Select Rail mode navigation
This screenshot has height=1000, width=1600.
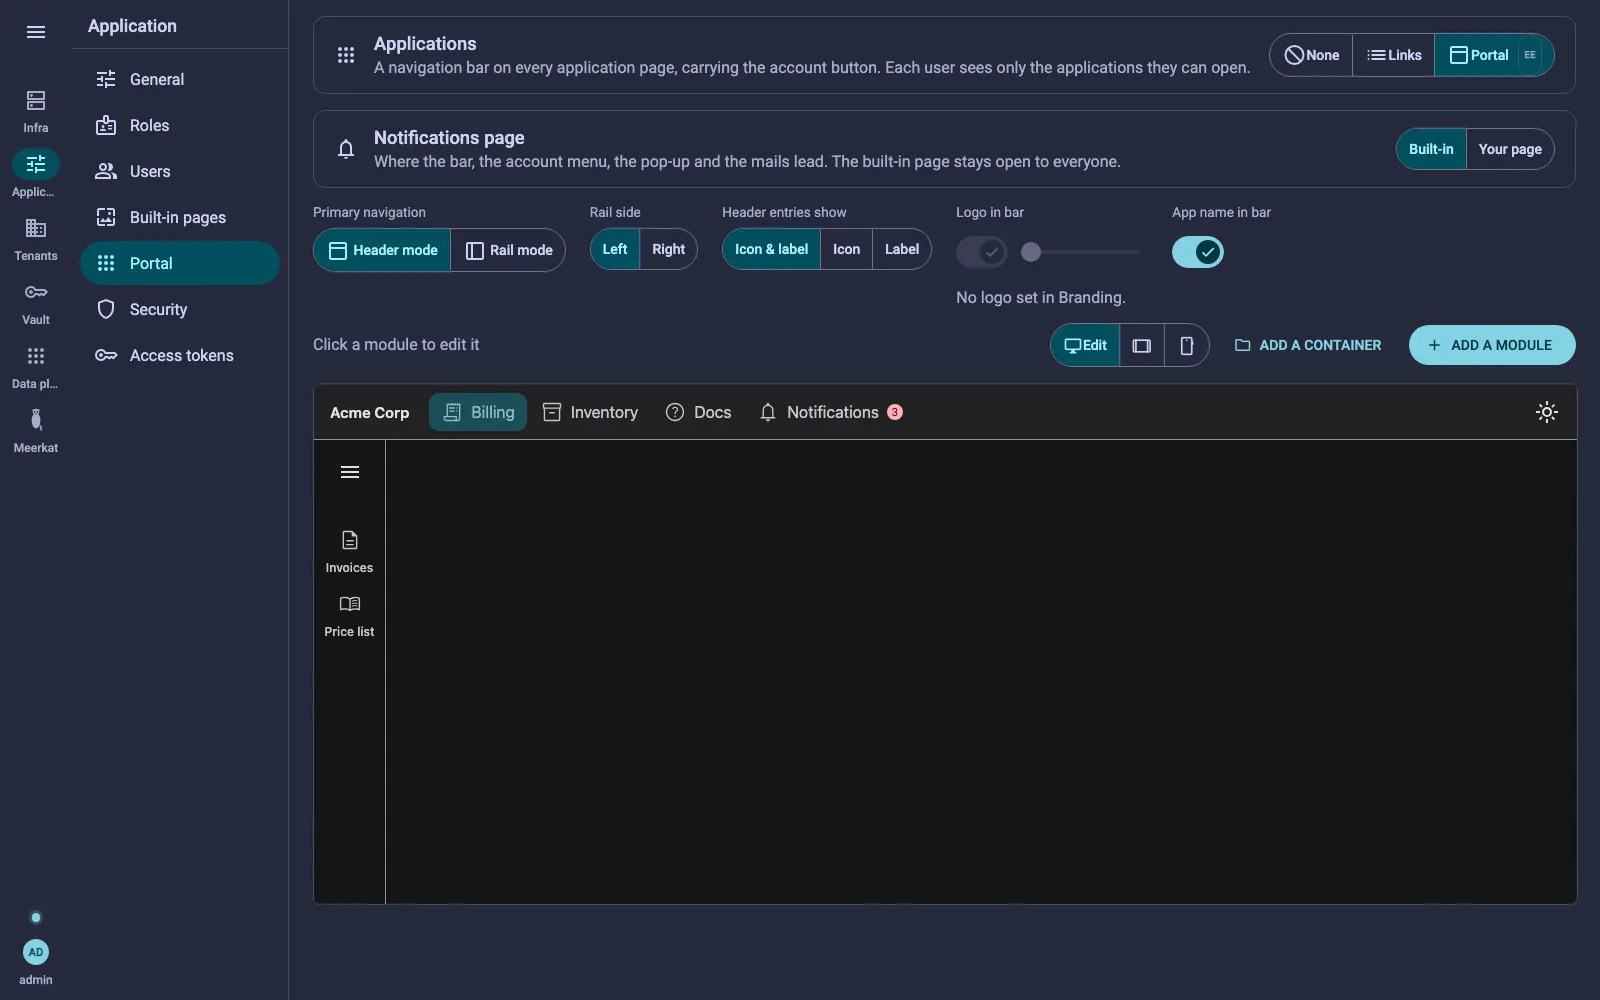tap(508, 250)
